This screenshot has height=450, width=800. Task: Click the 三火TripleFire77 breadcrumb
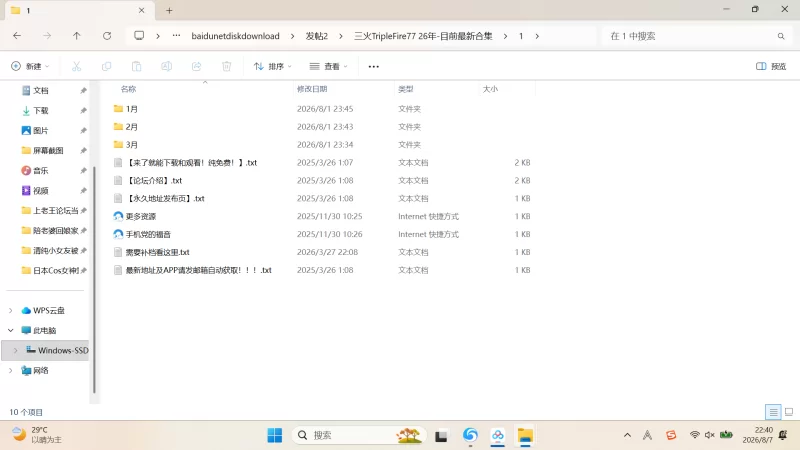pyautogui.click(x=423, y=36)
